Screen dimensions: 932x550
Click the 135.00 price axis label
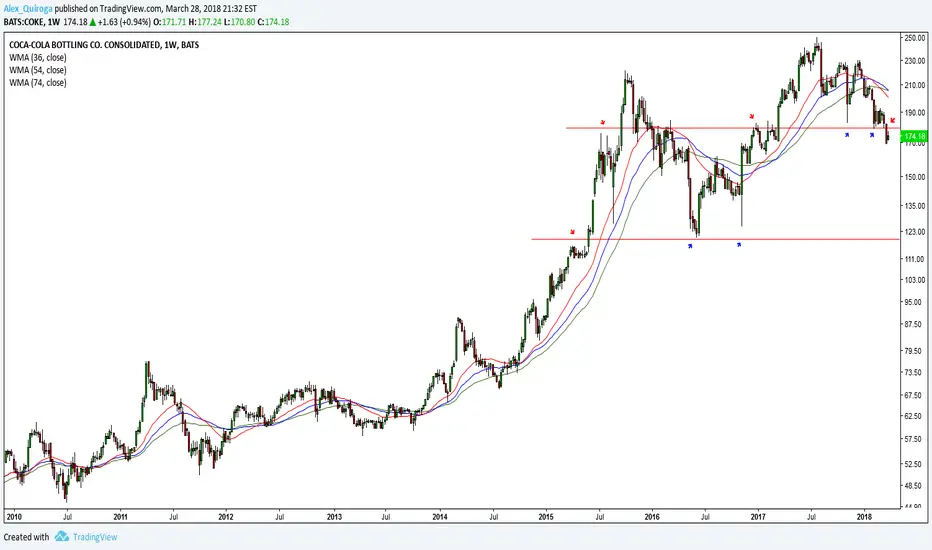pyautogui.click(x=914, y=206)
